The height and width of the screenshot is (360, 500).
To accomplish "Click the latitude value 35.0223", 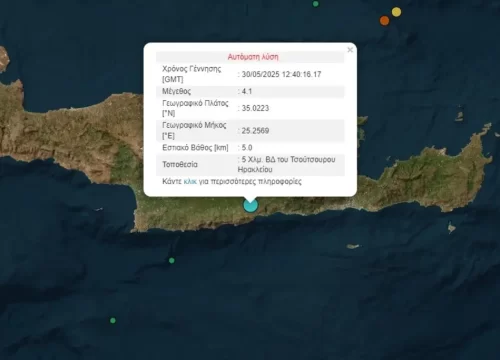I will (255, 108).
